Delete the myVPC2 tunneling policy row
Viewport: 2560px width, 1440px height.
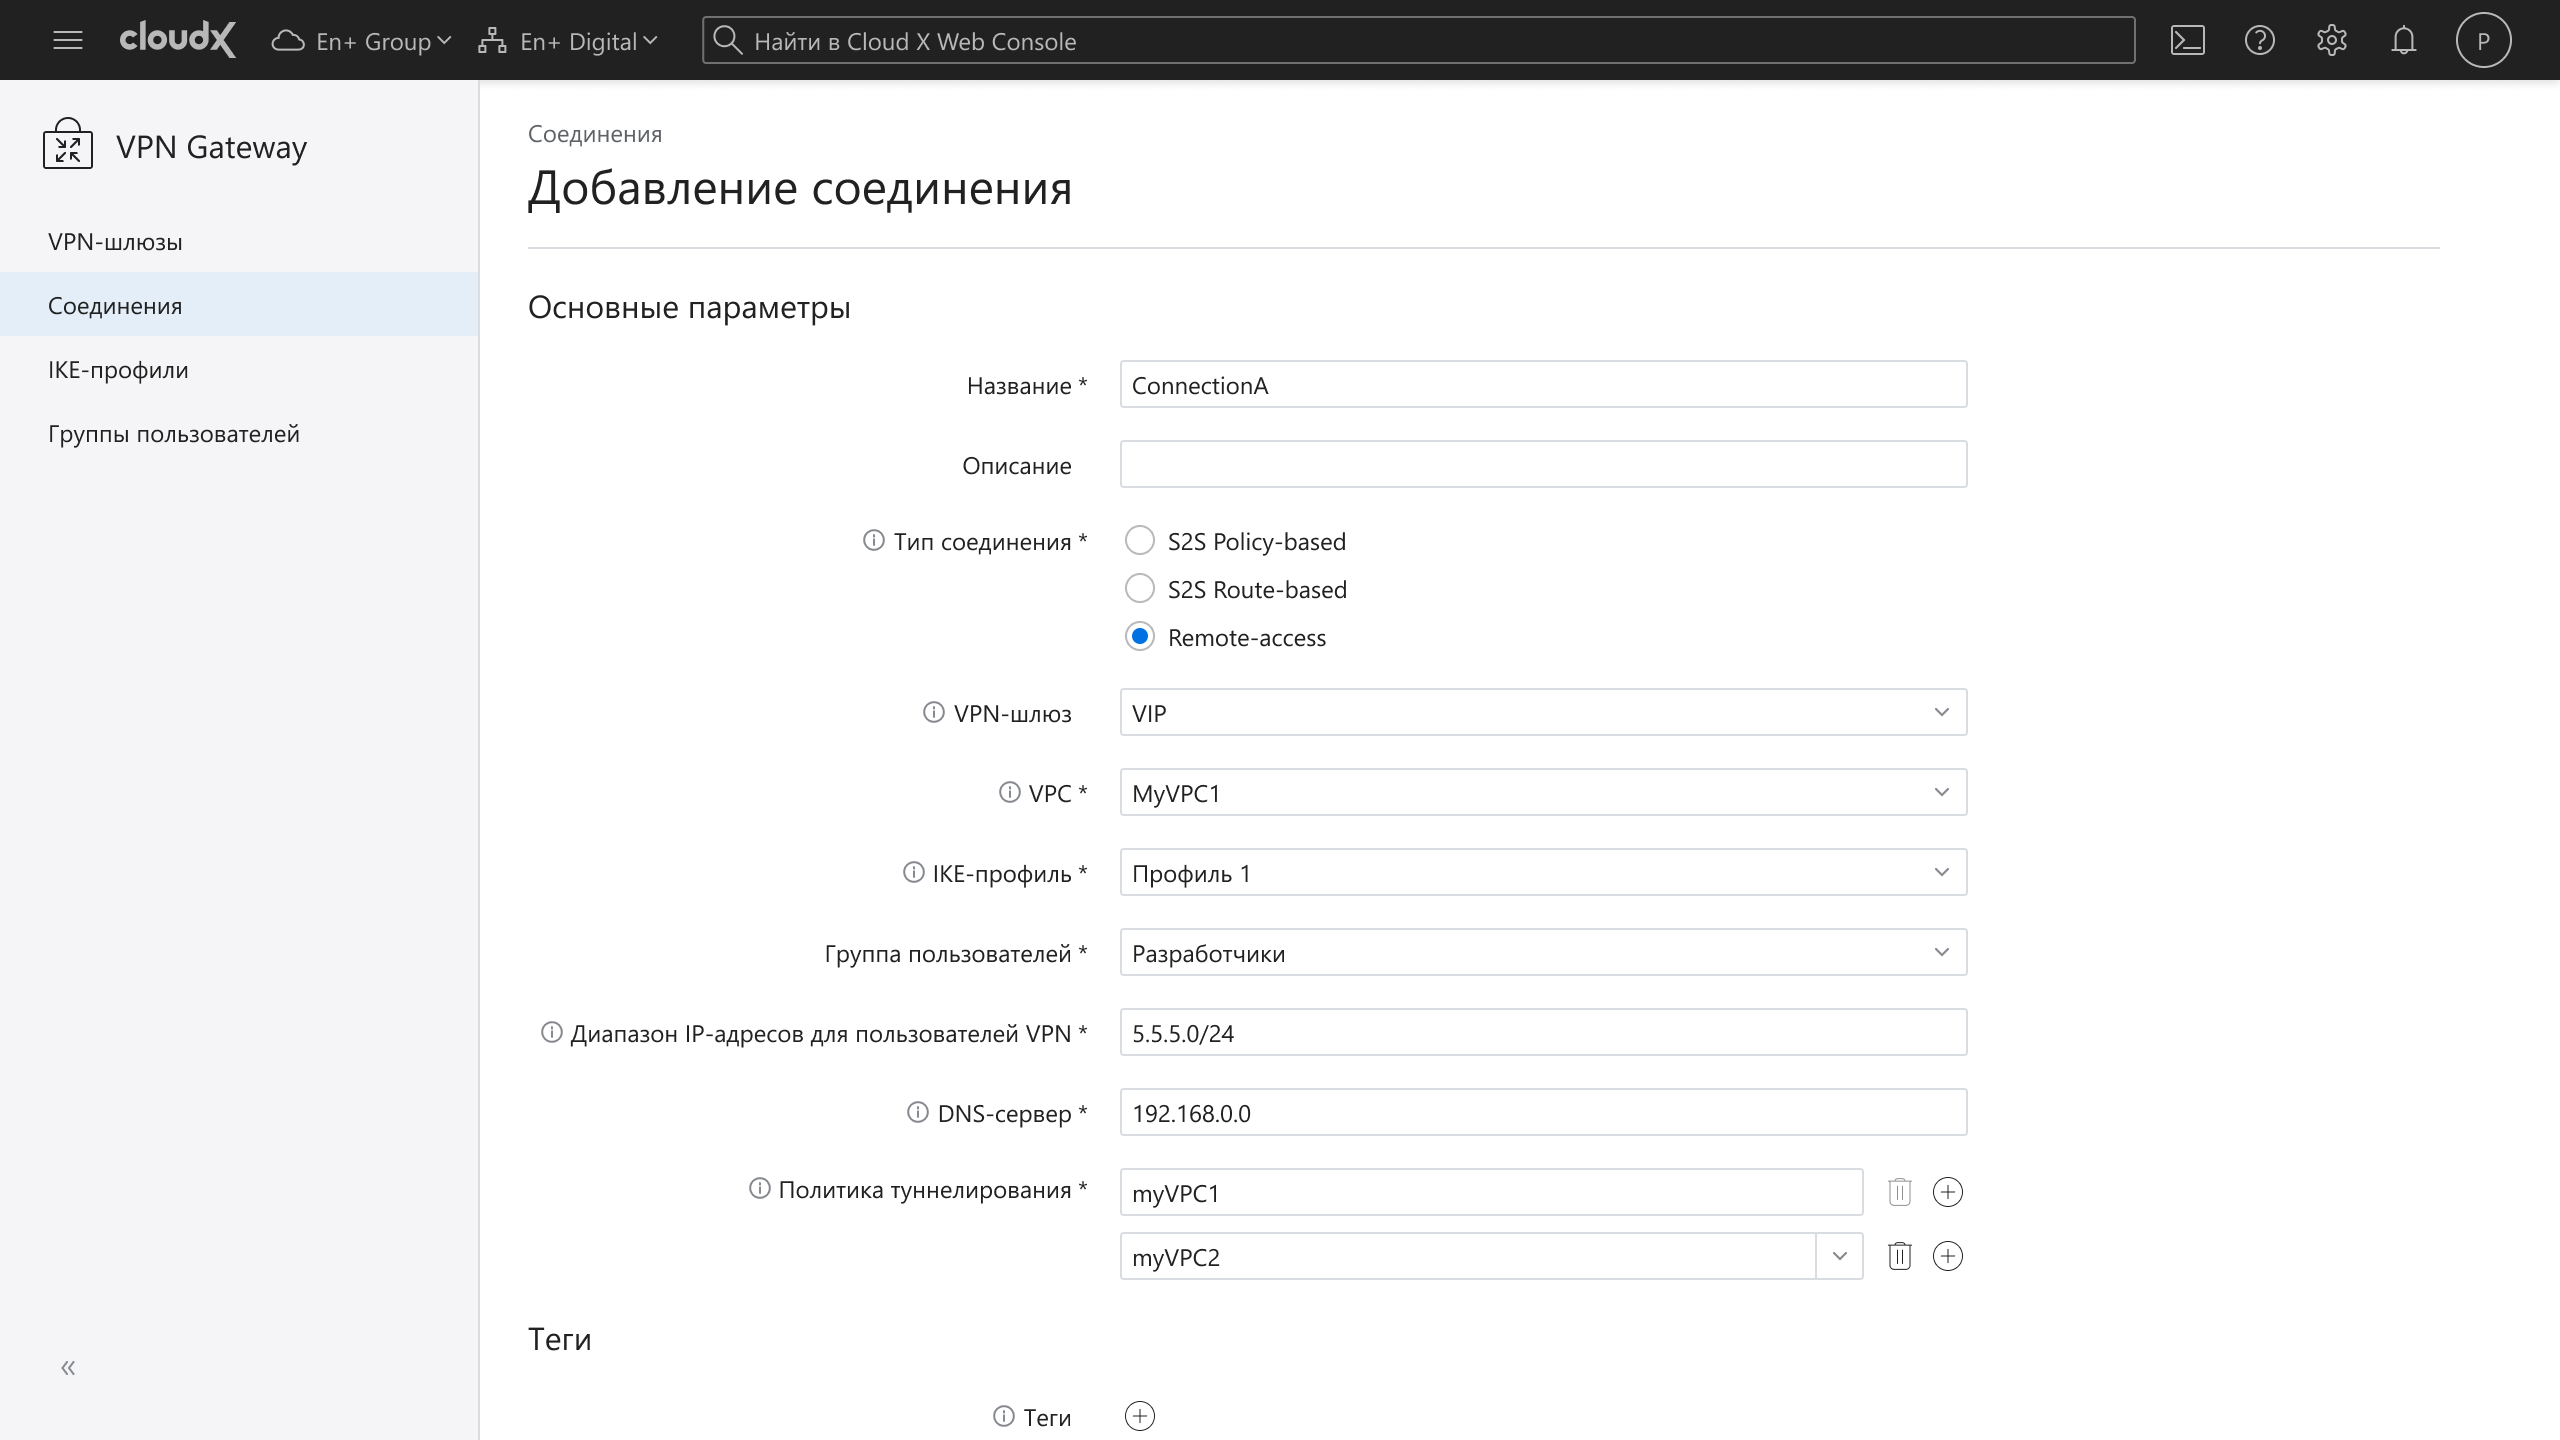[1899, 1256]
